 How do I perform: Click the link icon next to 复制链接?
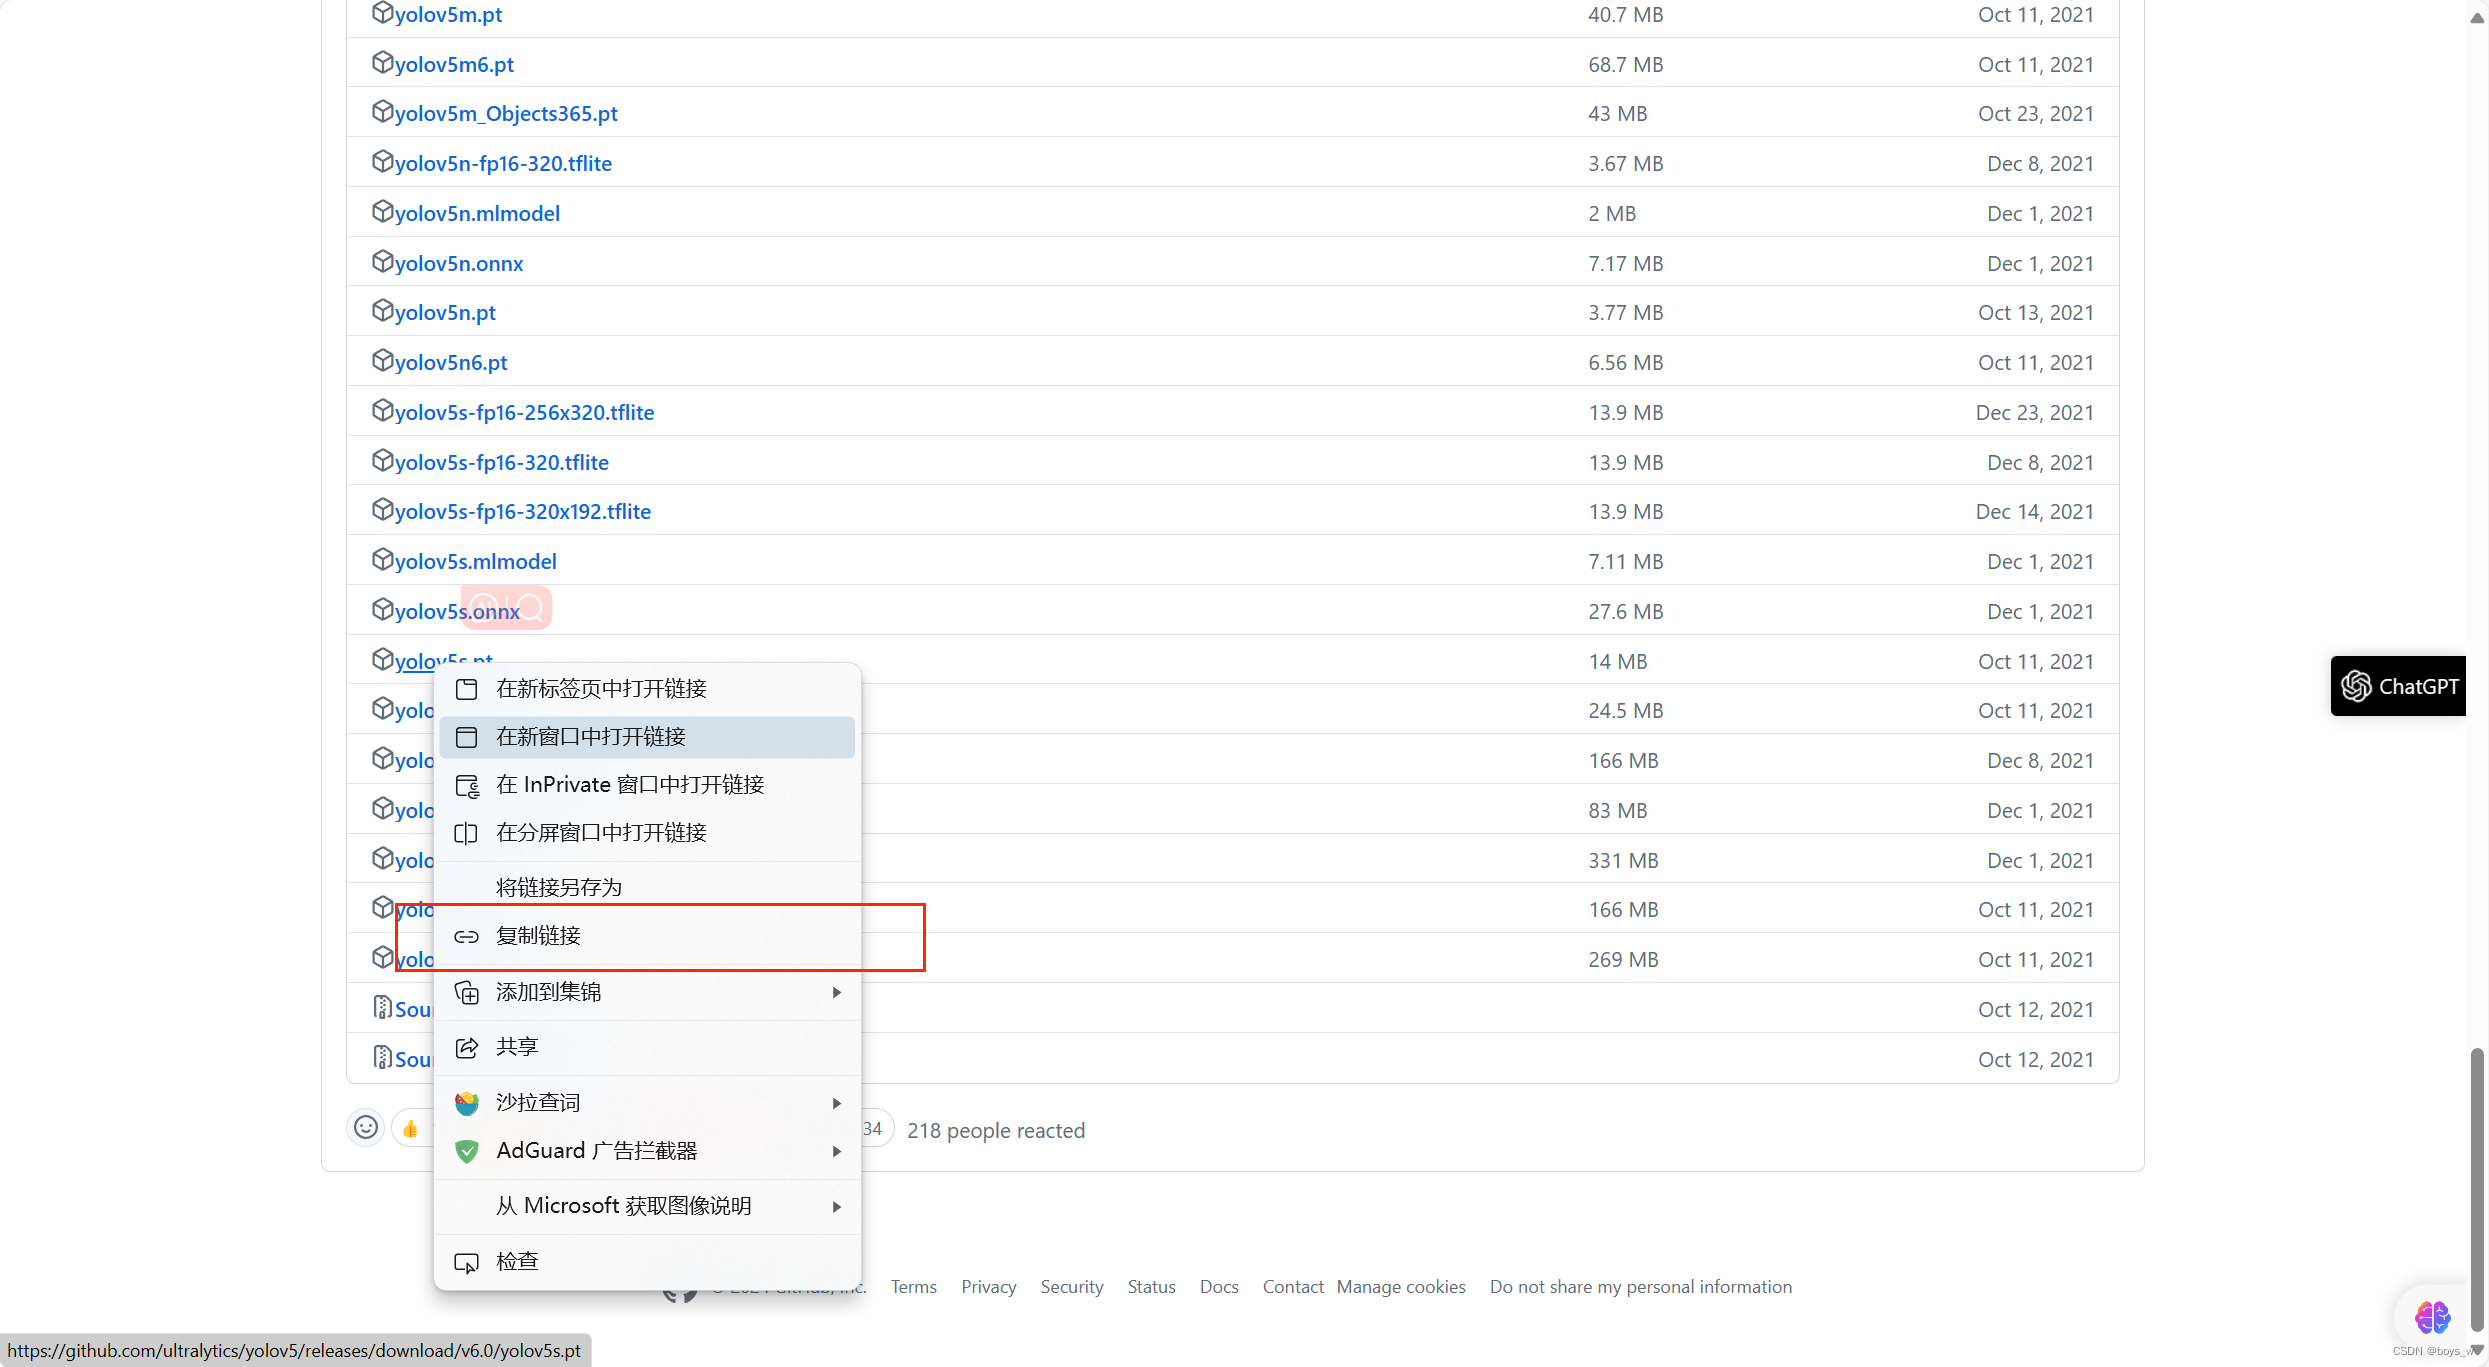pos(466,937)
